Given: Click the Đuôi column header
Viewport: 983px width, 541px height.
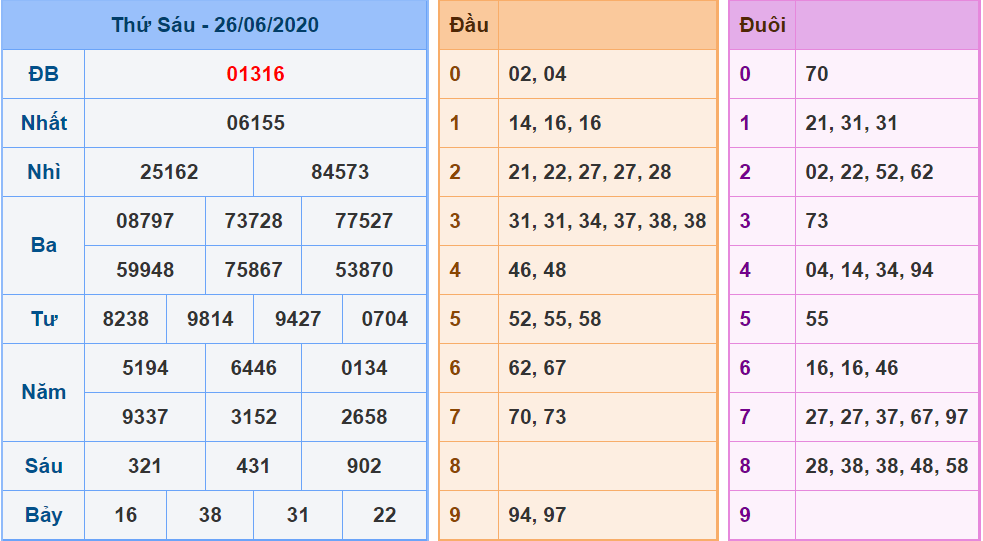Looking at the screenshot, I should (762, 25).
